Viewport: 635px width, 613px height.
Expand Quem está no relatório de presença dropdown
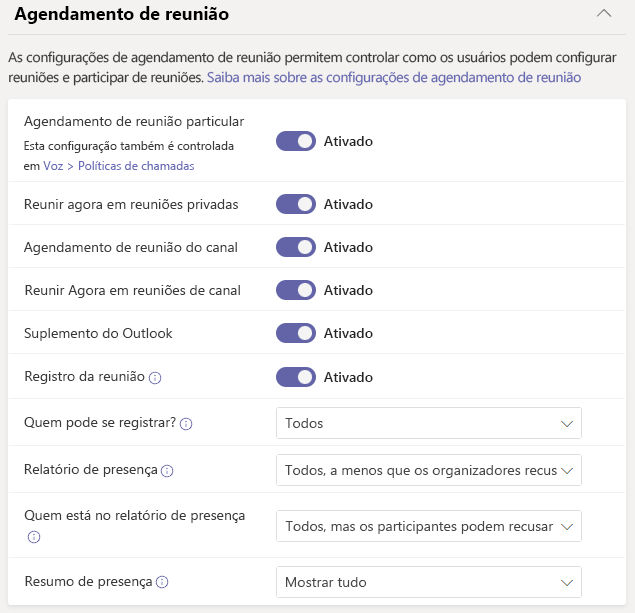[x=428, y=526]
